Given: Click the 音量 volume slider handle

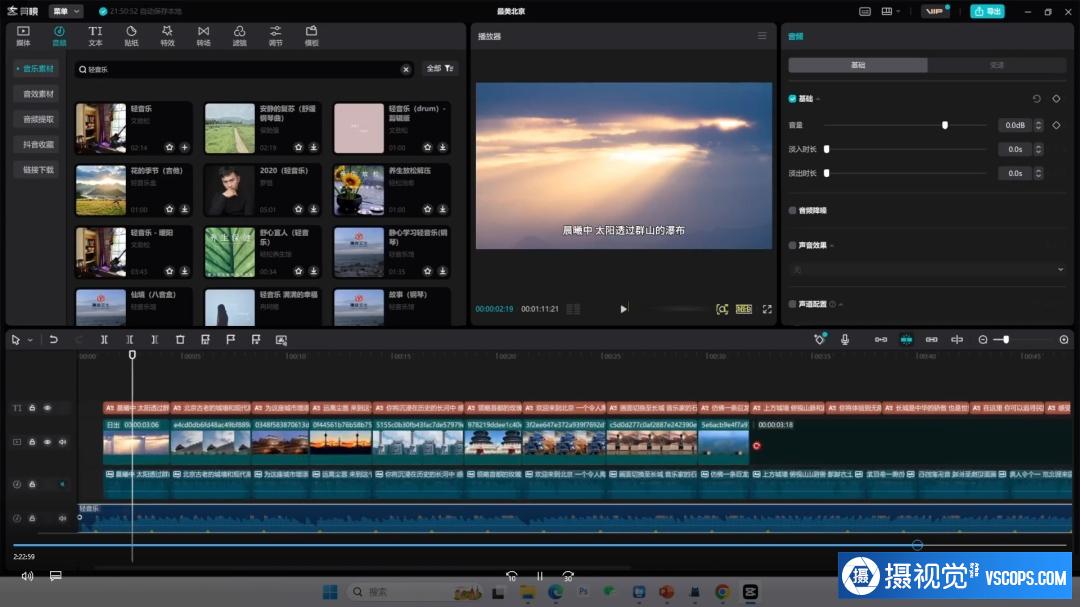Looking at the screenshot, I should 945,125.
